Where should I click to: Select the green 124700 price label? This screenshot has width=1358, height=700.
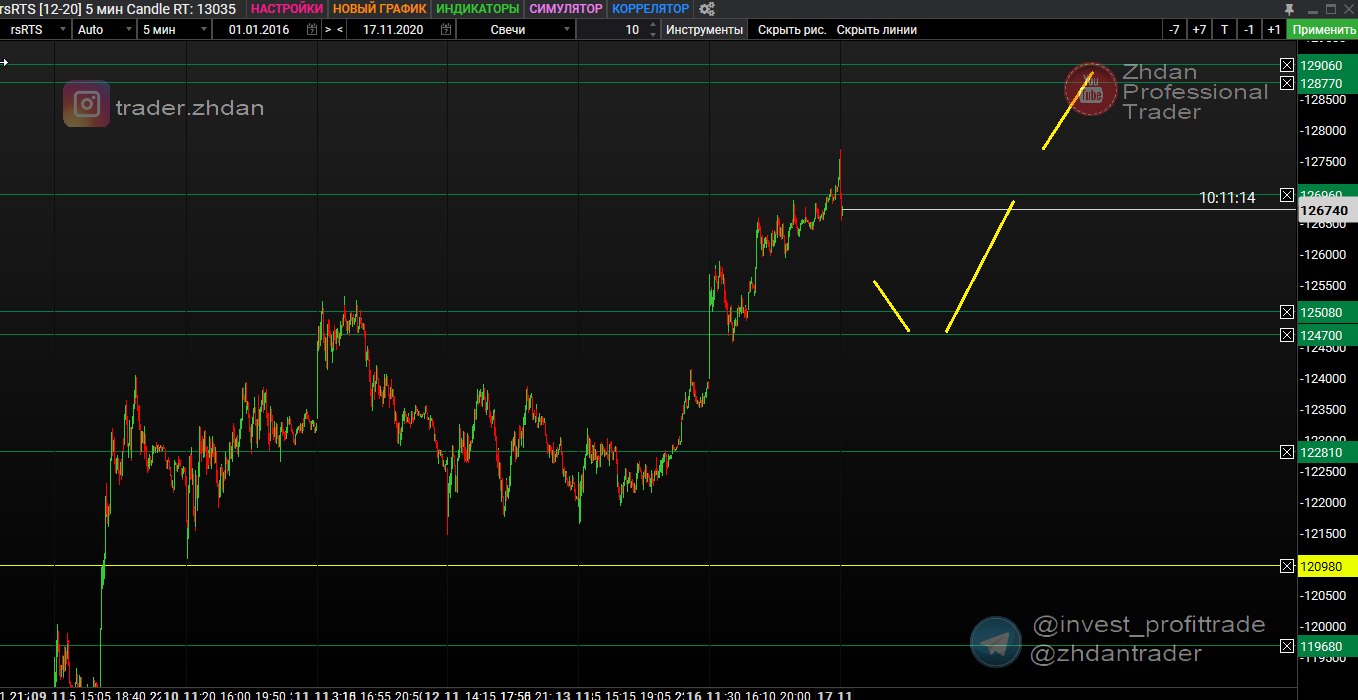1327,335
